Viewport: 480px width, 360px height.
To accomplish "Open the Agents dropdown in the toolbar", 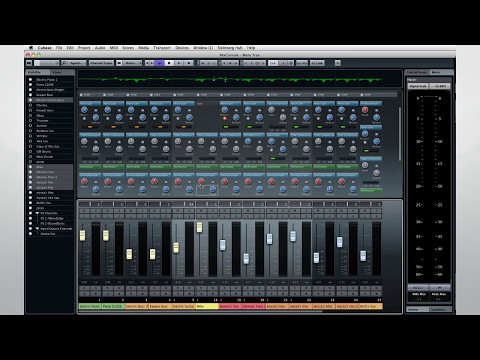I will pyautogui.click(x=77, y=63).
